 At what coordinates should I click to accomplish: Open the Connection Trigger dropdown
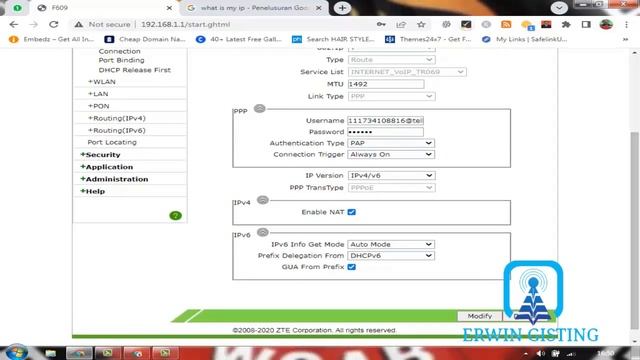pos(391,155)
